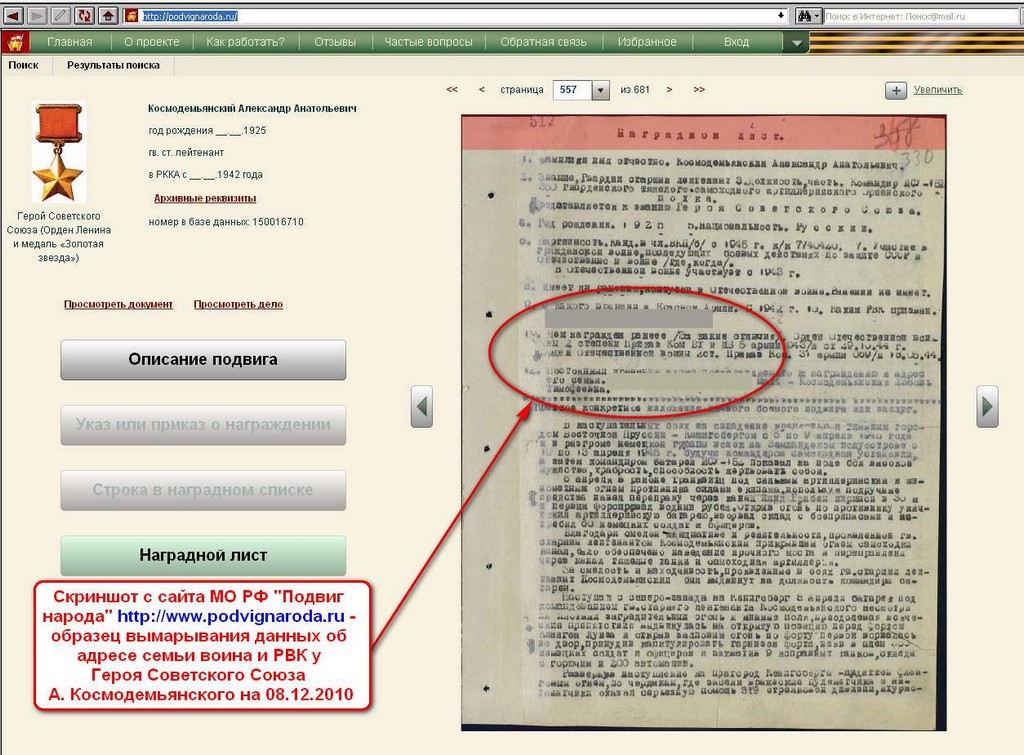1024x755 pixels.
Task: Go to next document image with right arrow
Action: point(988,406)
